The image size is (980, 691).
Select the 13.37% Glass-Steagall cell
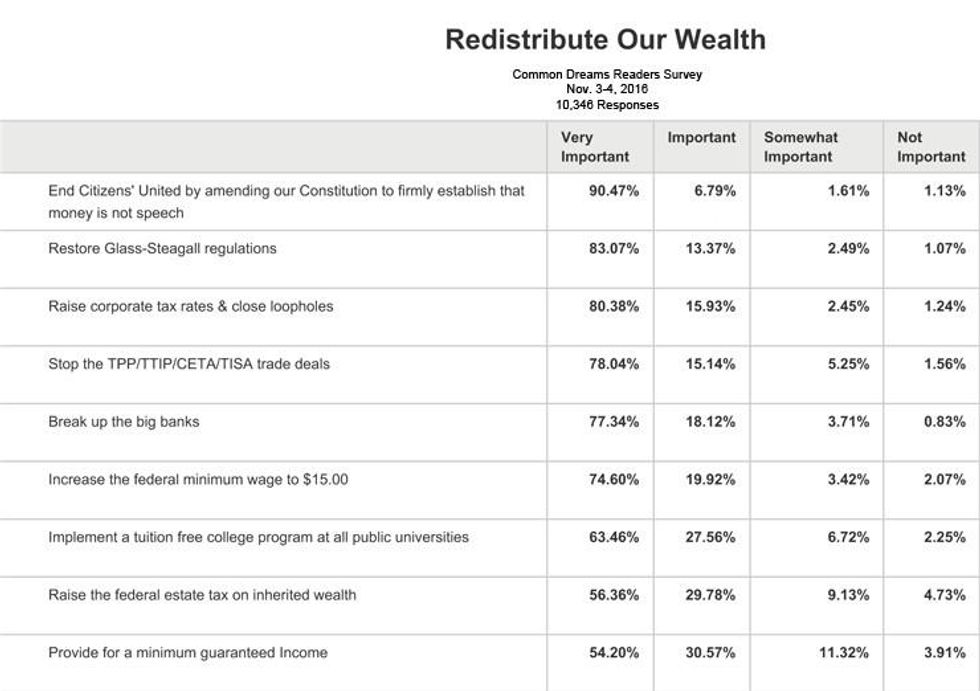point(710,249)
